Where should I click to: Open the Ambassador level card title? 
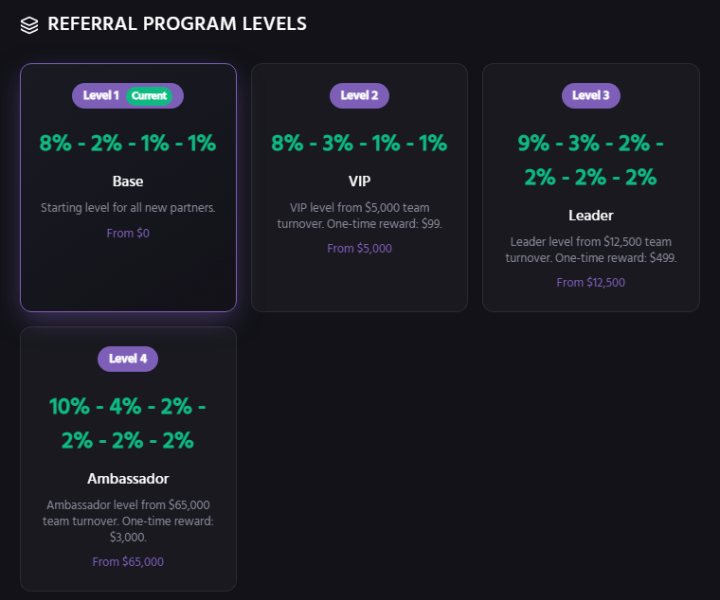(128, 479)
